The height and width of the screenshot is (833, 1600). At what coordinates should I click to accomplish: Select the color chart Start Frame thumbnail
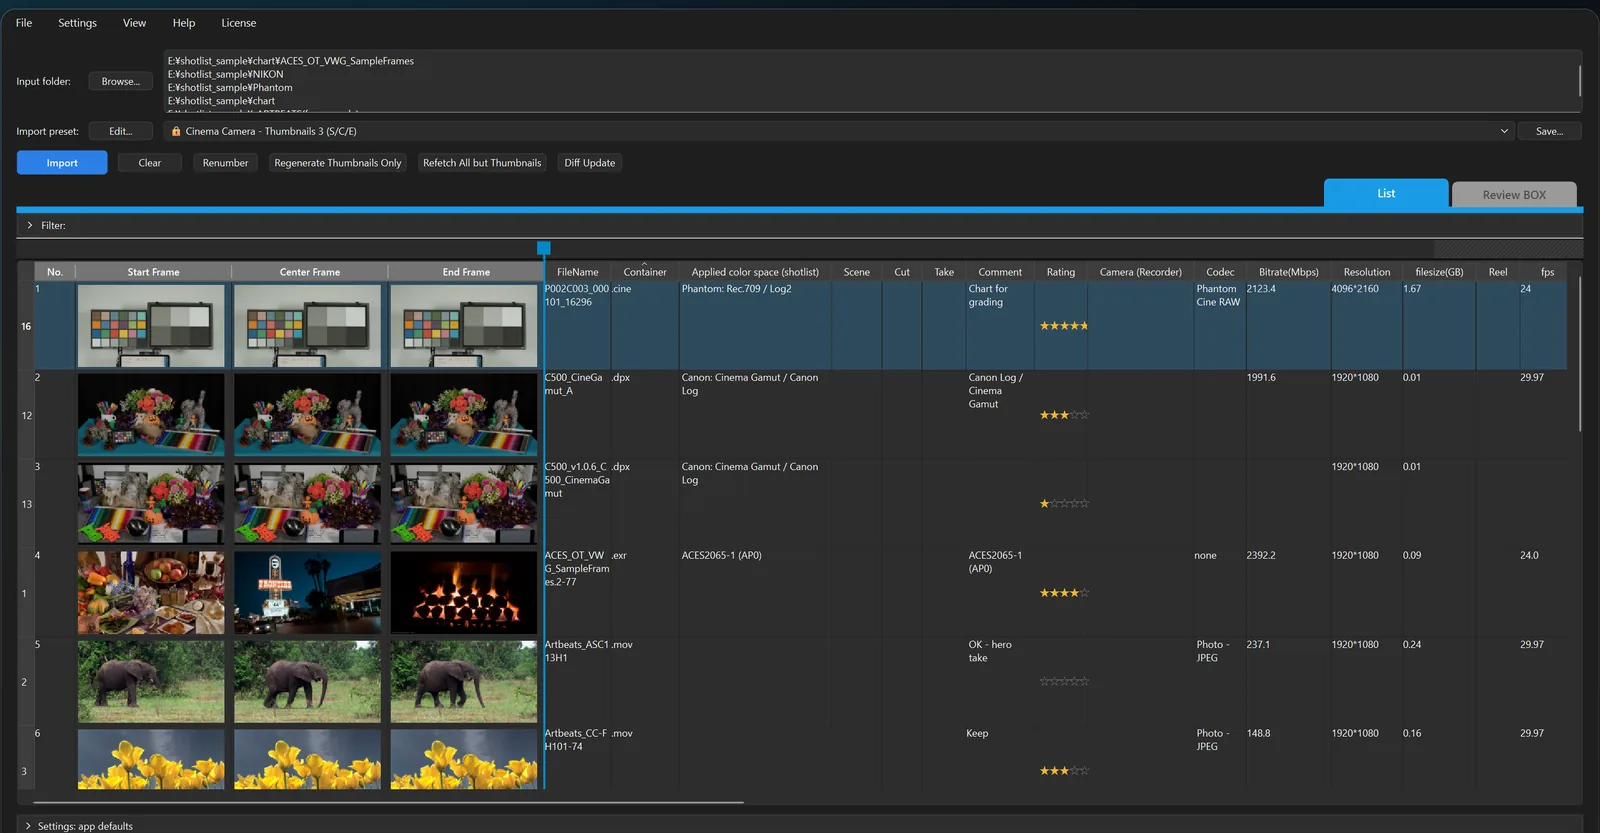click(151, 326)
